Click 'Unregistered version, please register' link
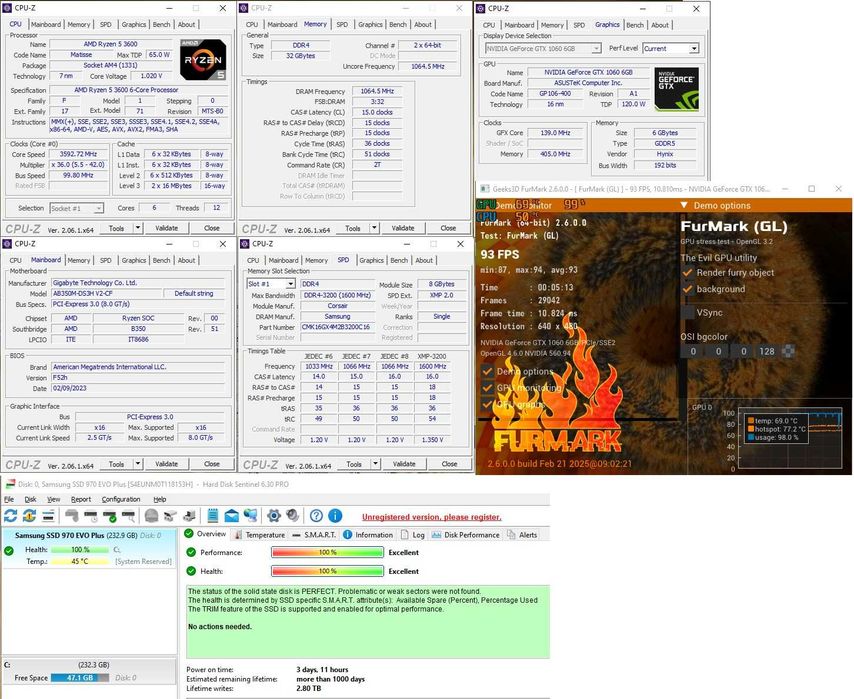 (x=431, y=517)
